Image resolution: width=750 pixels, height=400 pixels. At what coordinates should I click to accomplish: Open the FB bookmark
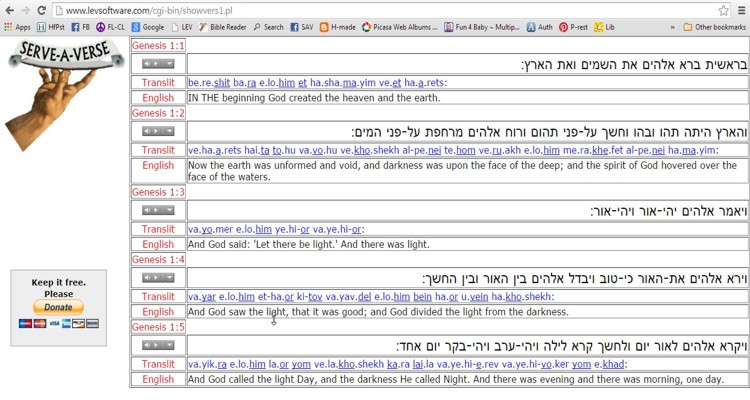80,27
